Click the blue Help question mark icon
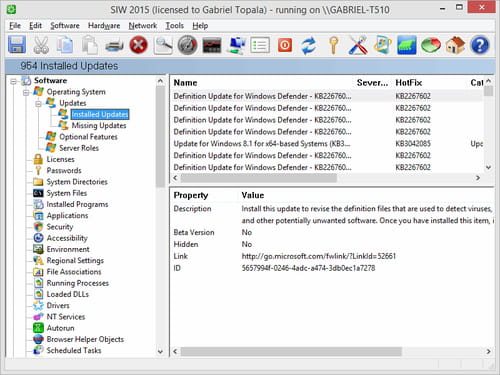 (x=480, y=45)
